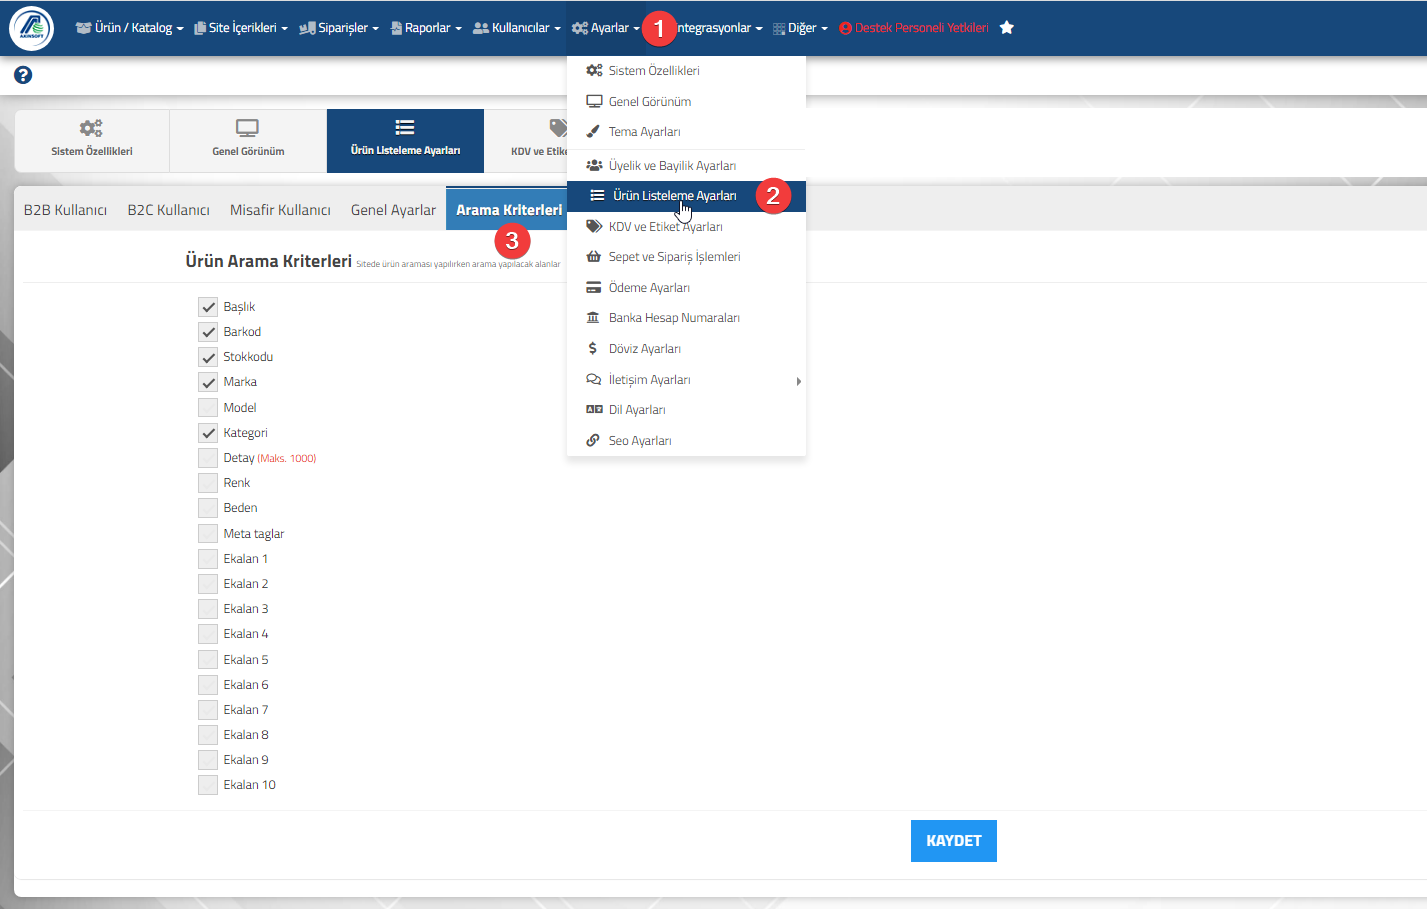The height and width of the screenshot is (909, 1427).
Task: Open the Ürün / Katalog dropdown menu
Action: tap(129, 28)
